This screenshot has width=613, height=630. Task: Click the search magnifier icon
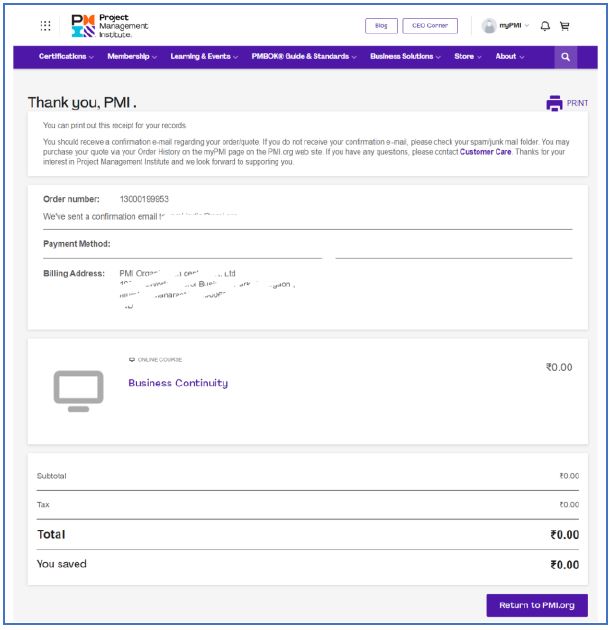[x=566, y=57]
